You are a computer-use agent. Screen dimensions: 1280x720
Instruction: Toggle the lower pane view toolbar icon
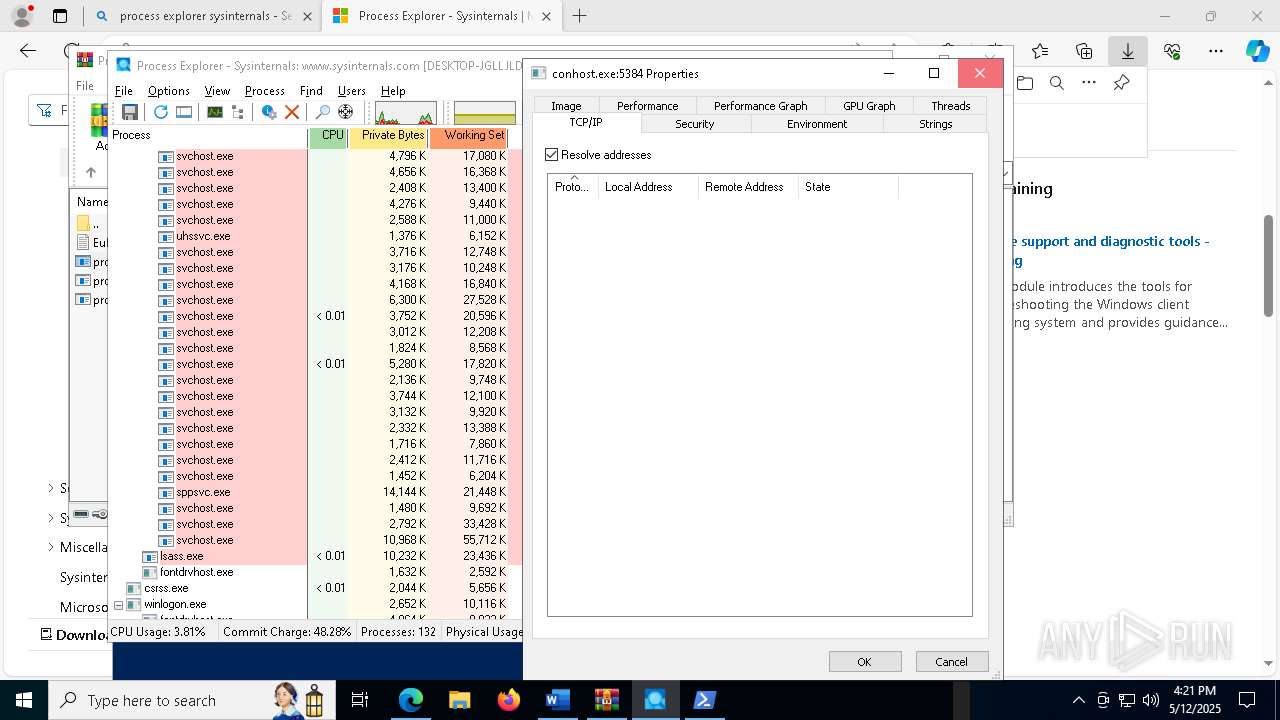tap(184, 112)
